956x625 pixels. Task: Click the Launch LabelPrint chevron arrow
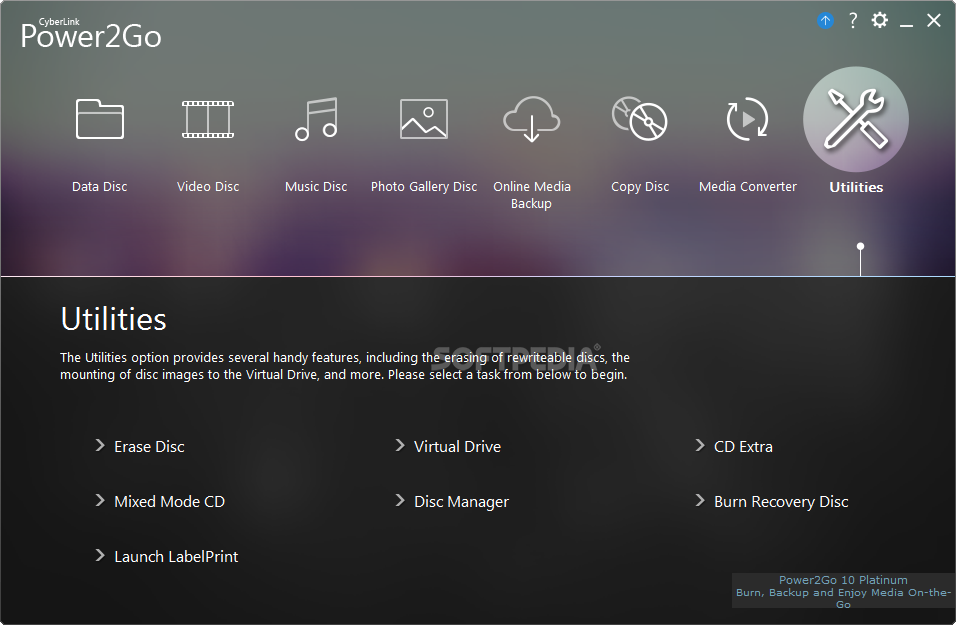tap(100, 555)
